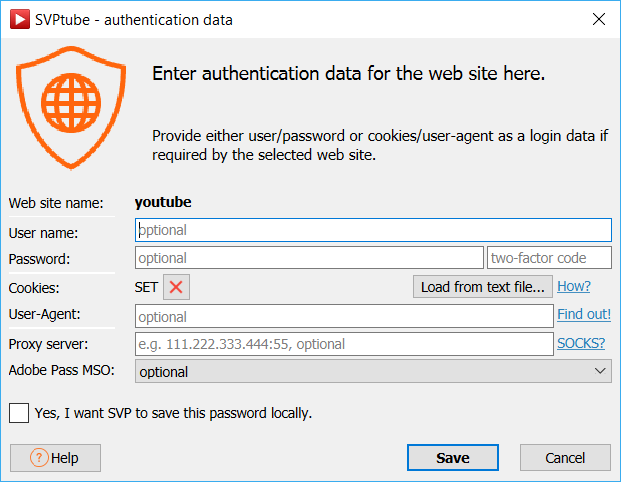The image size is (621, 482).
Task: Clear cookies with the red X icon
Action: (176, 287)
